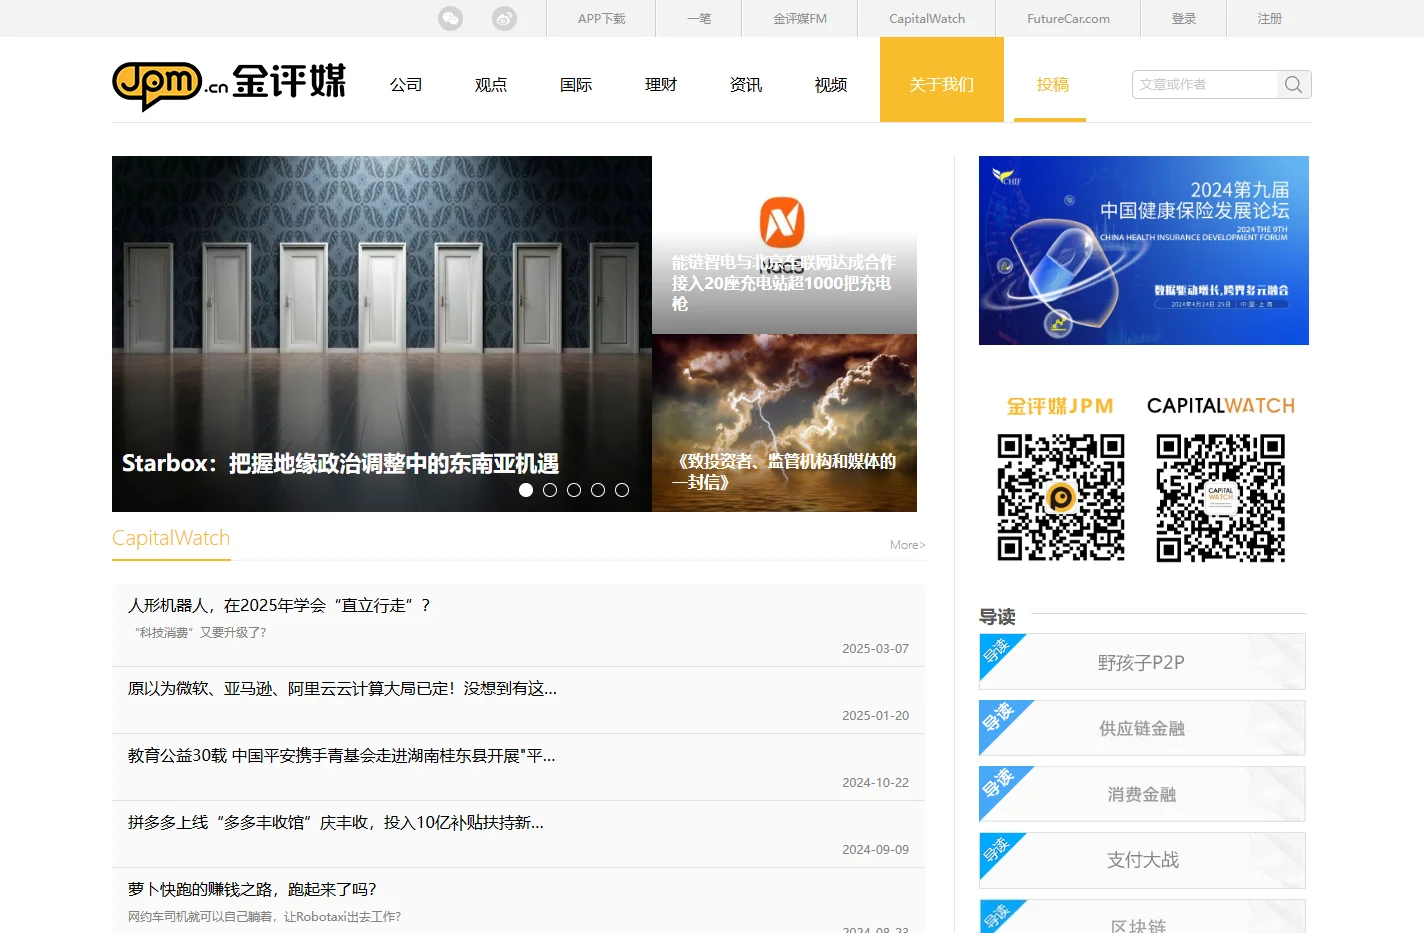1424x933 pixels.
Task: Click the 金评媒JPM QR code
Action: coord(1061,497)
